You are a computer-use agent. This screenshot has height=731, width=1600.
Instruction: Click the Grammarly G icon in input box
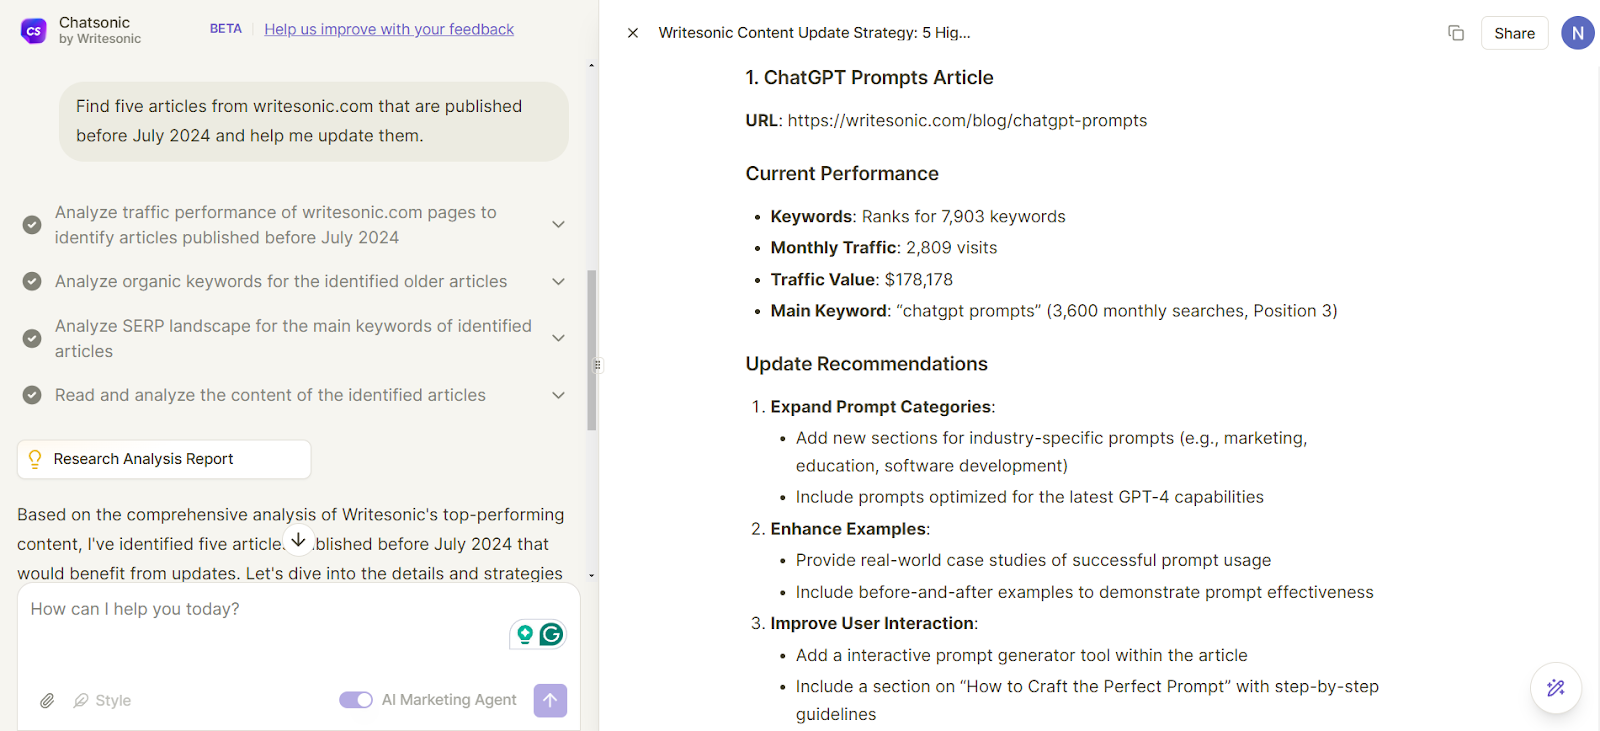pos(551,634)
